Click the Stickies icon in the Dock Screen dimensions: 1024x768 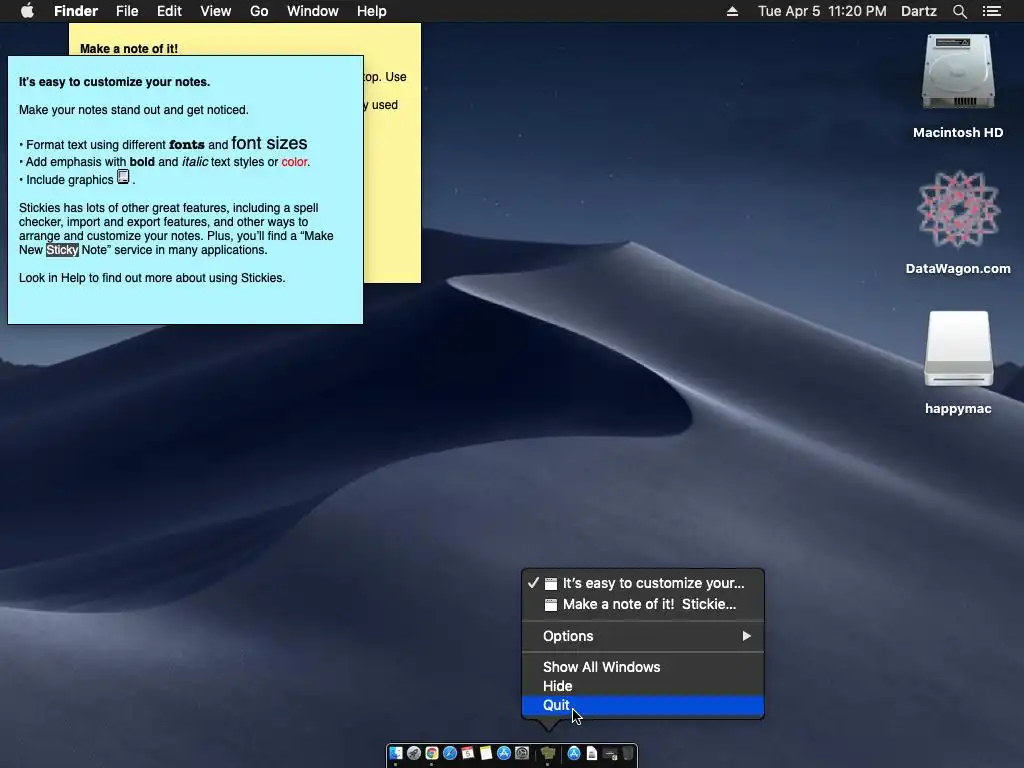click(548, 754)
